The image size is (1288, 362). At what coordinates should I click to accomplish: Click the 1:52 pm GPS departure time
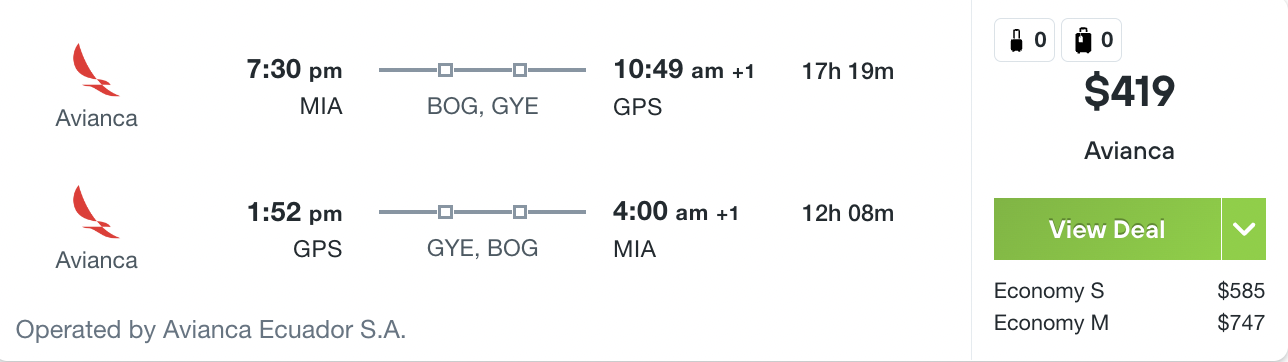294,212
